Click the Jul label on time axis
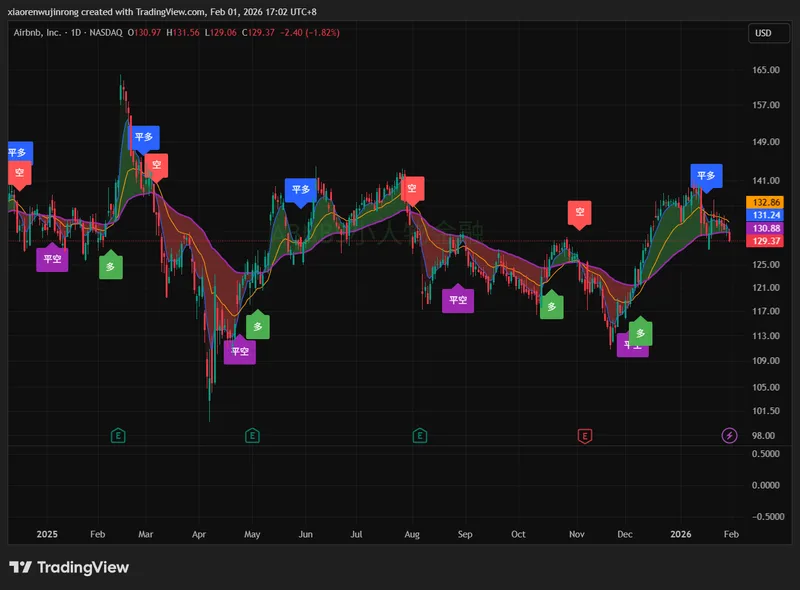Image resolution: width=800 pixels, height=590 pixels. pos(356,534)
